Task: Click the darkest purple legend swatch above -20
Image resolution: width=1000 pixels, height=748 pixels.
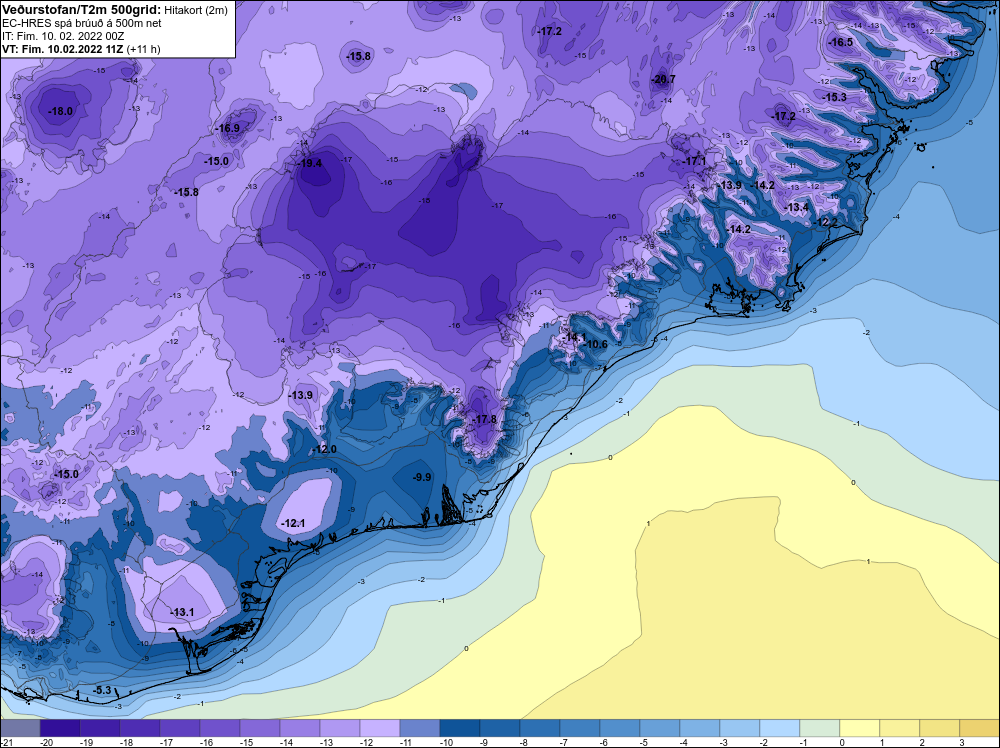Action: click(60, 728)
